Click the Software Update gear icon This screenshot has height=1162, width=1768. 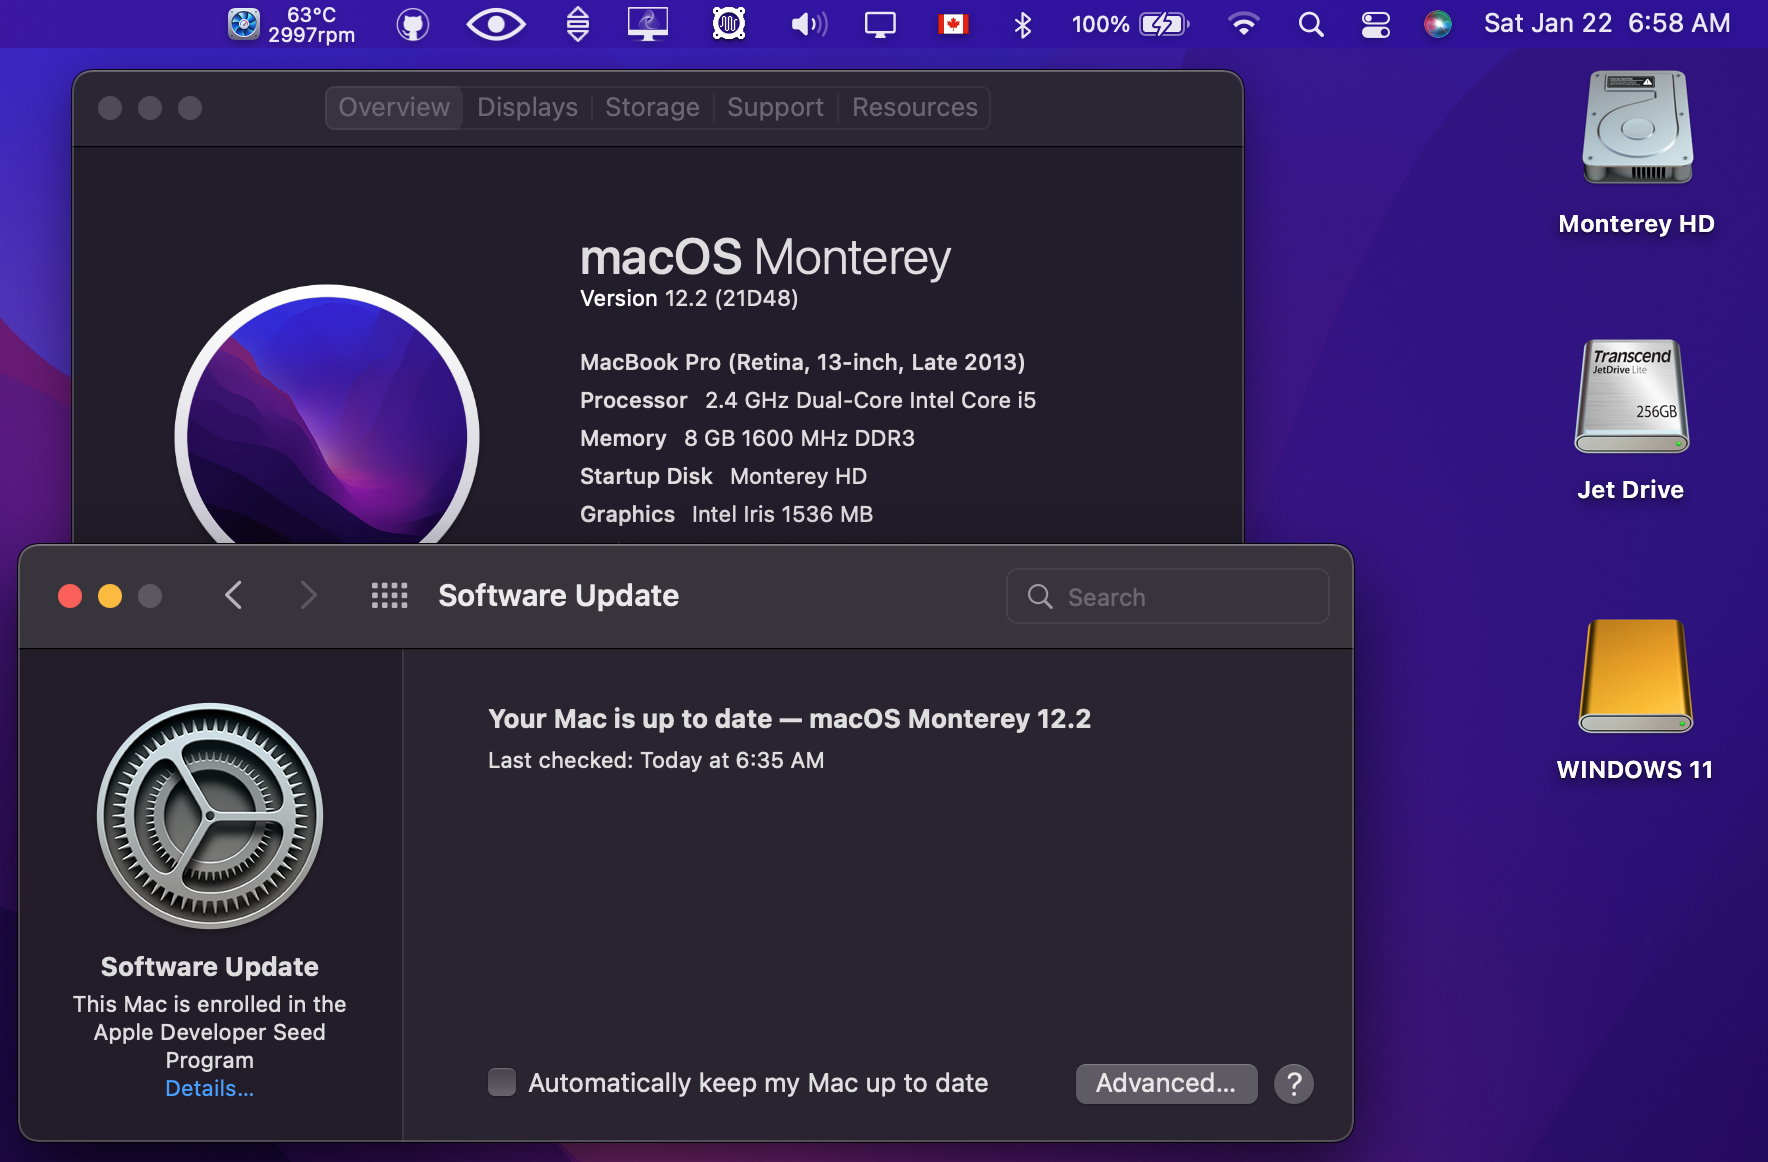210,816
